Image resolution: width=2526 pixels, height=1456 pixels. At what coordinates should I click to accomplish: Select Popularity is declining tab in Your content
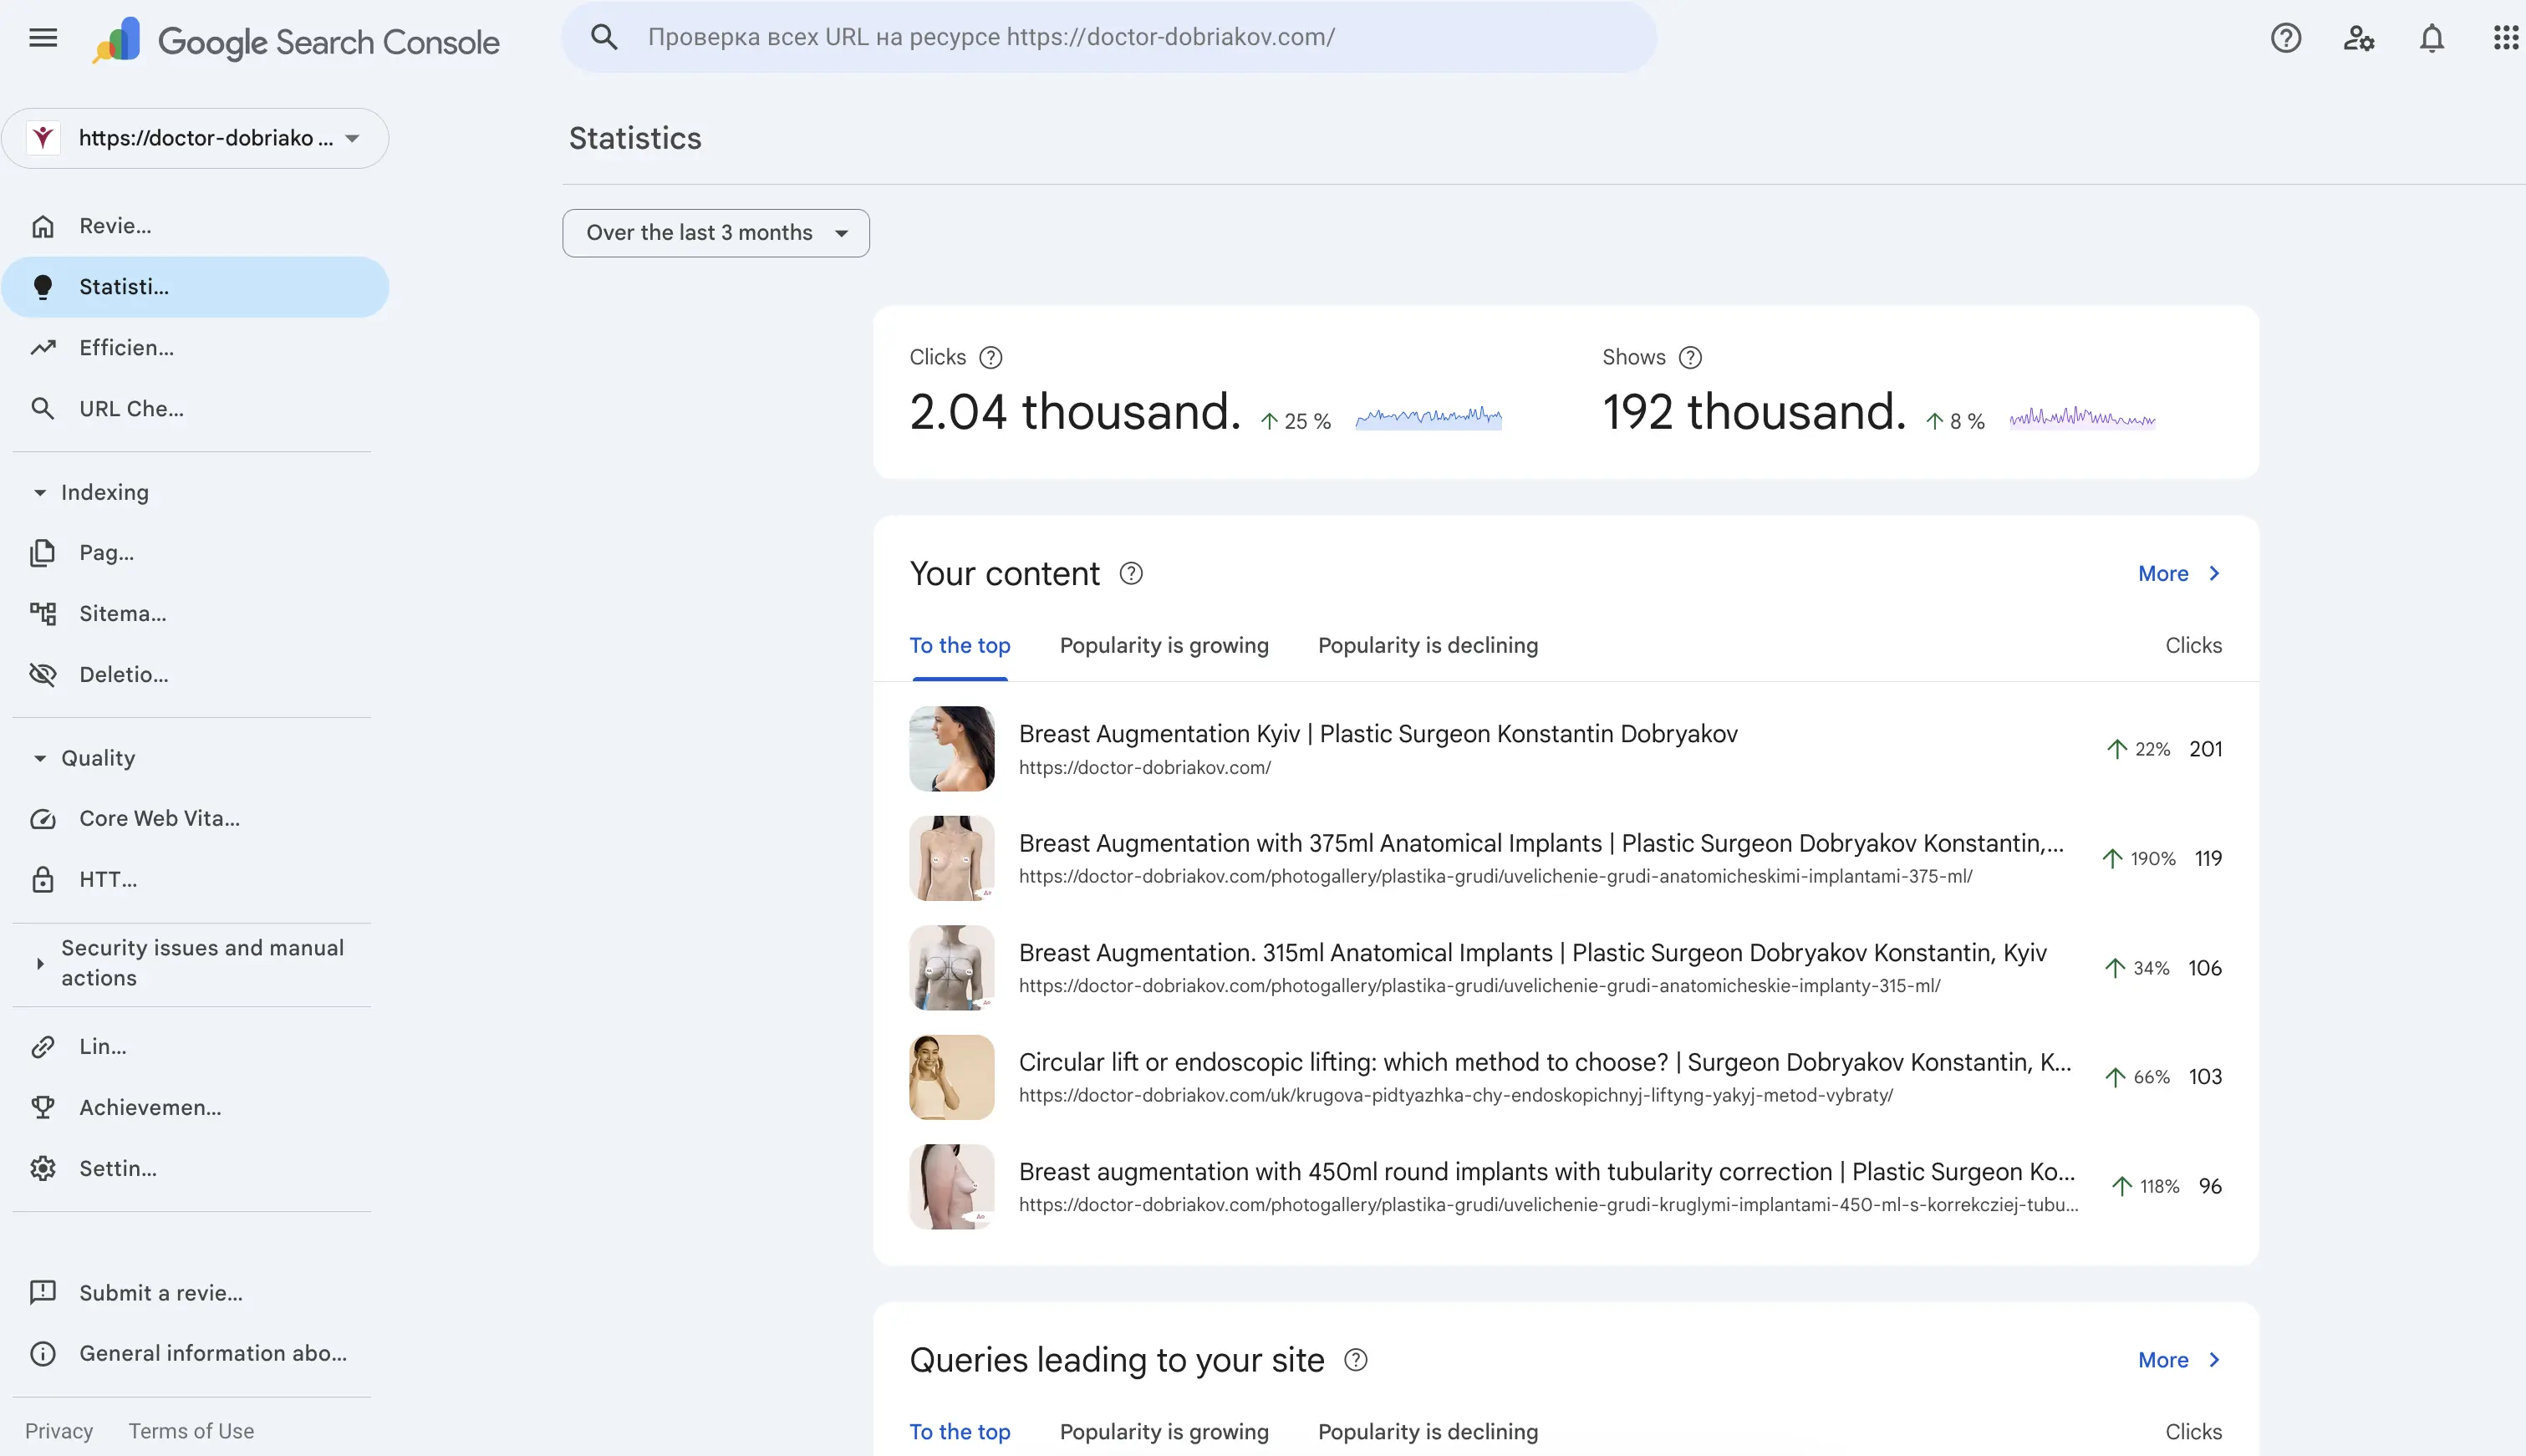(1427, 645)
